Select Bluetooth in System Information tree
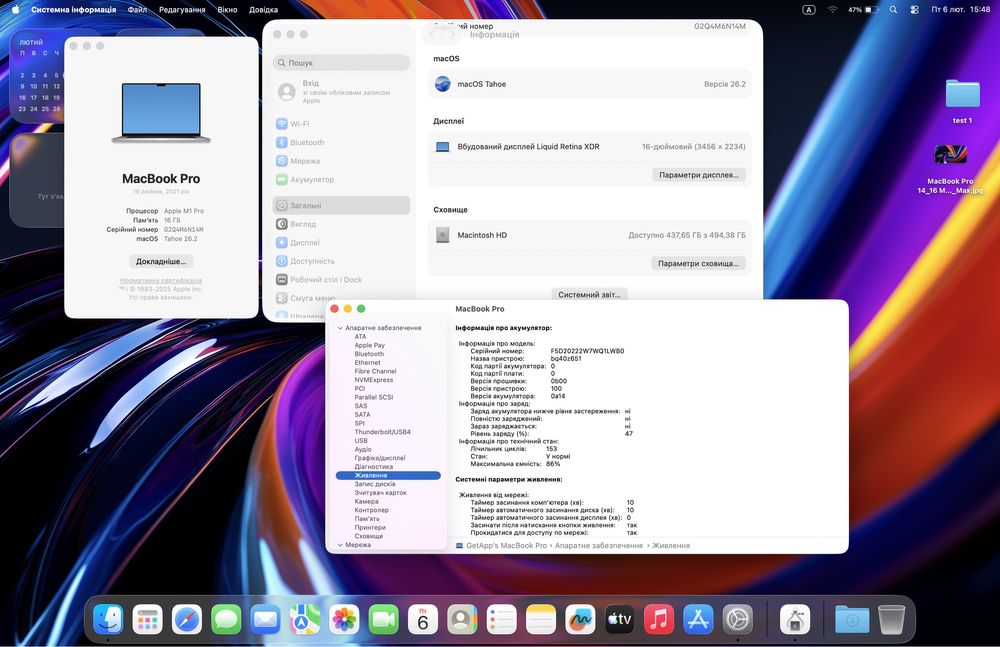Image resolution: width=1000 pixels, height=647 pixels. click(369, 354)
